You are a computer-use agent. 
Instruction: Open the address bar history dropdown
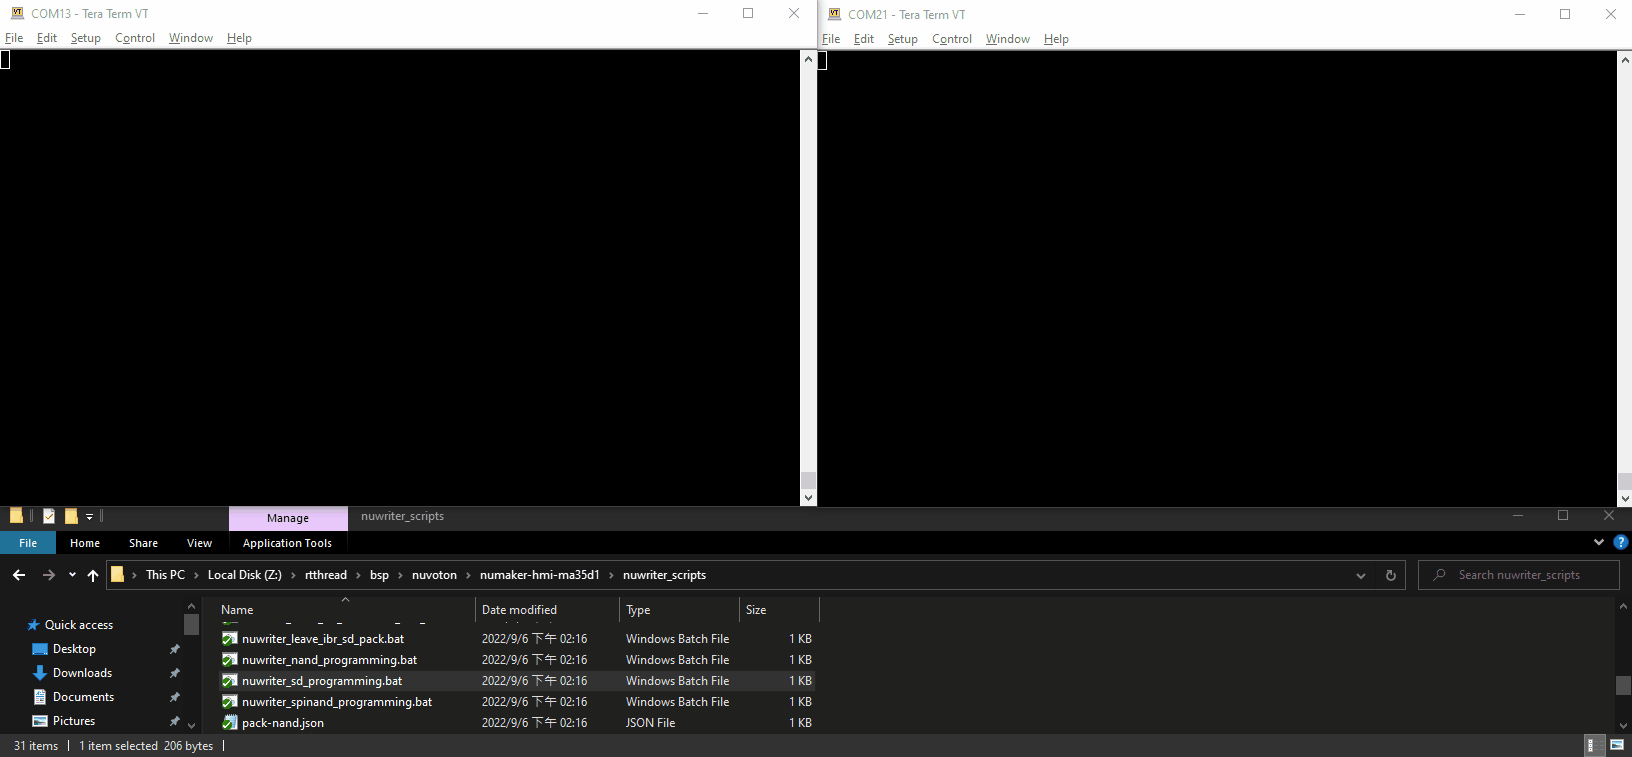[1360, 575]
